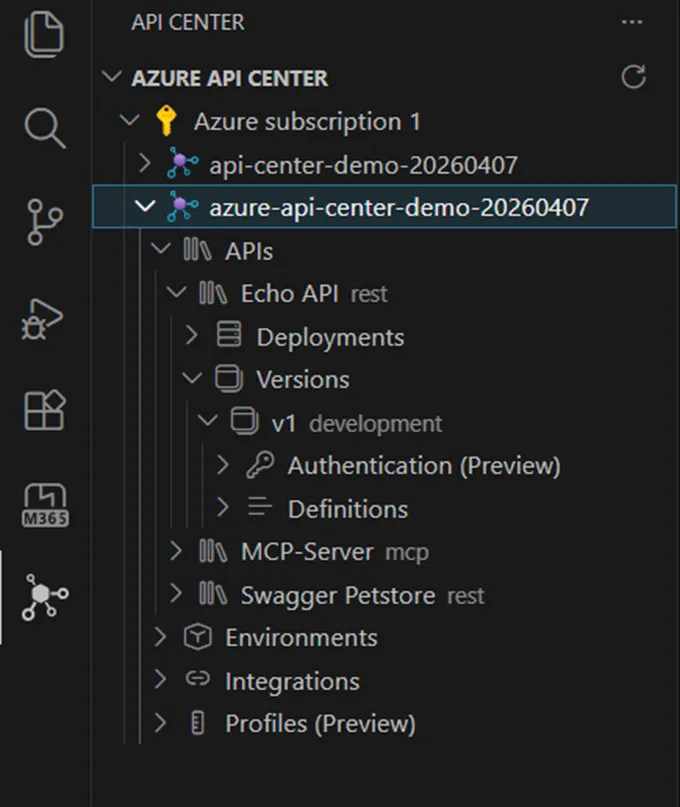Open the Run and Debug icon
The image size is (680, 807).
click(45, 316)
